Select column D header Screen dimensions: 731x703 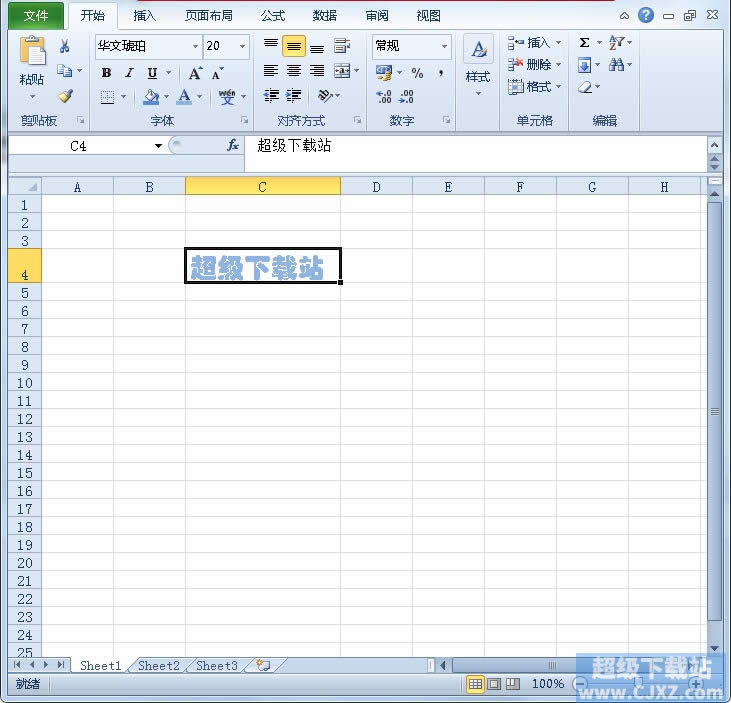pyautogui.click(x=376, y=187)
